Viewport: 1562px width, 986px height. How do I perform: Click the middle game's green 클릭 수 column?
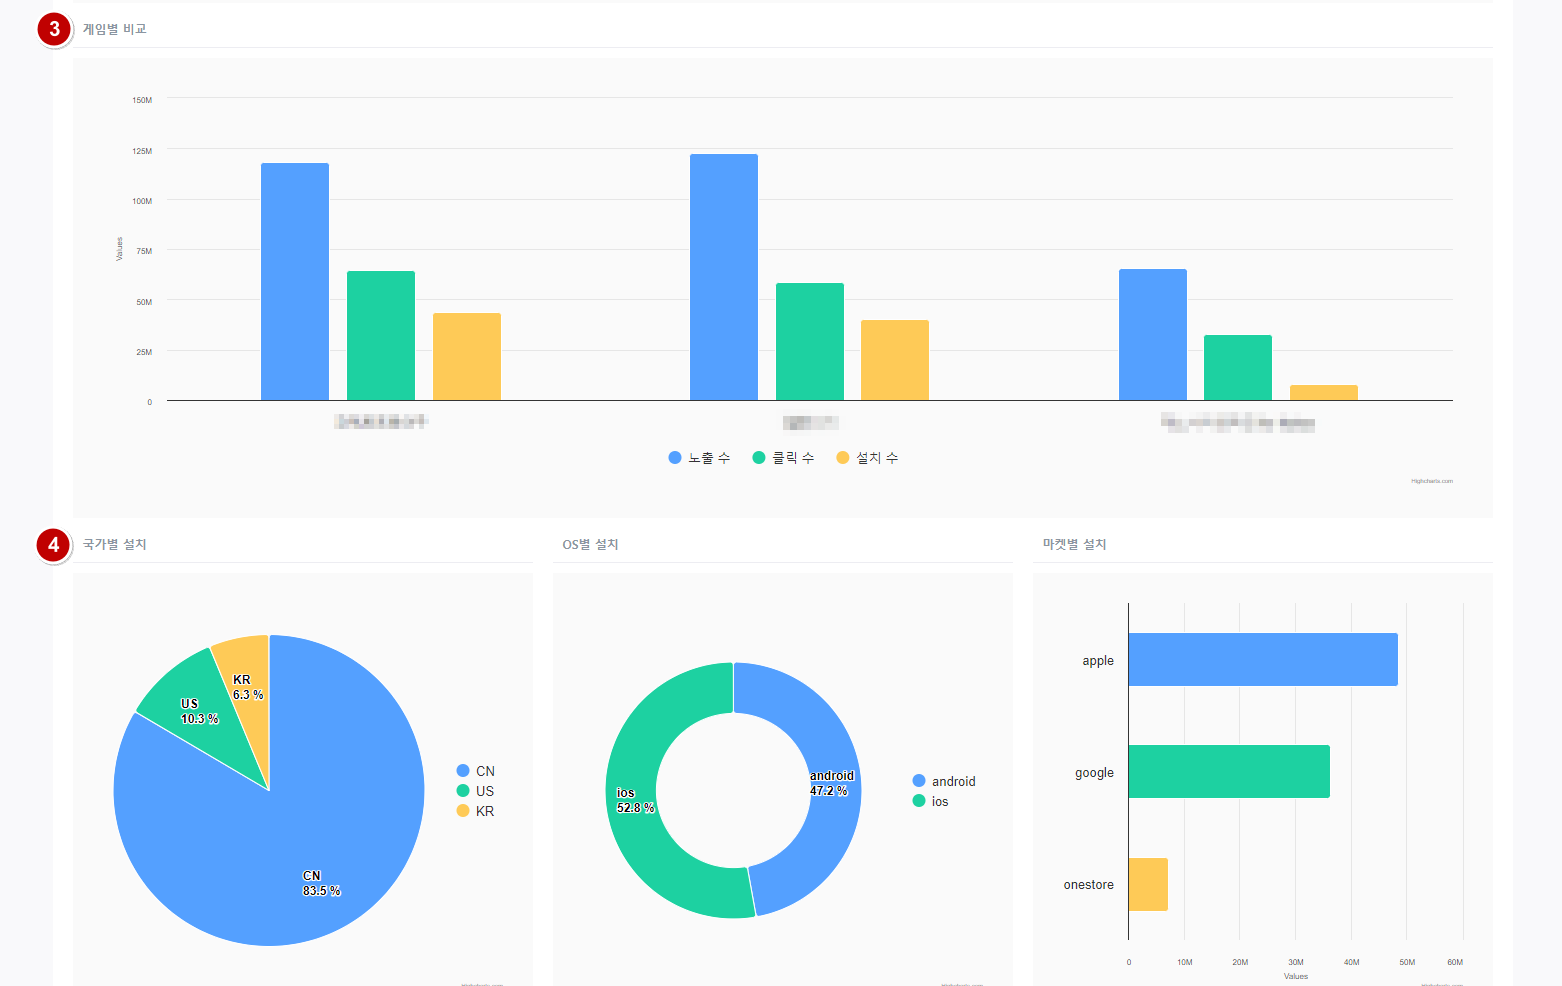coord(810,342)
